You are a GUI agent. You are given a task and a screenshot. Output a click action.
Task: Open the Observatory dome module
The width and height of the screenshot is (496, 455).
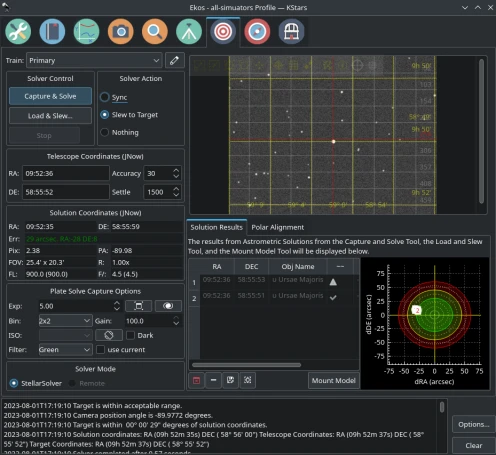click(291, 32)
